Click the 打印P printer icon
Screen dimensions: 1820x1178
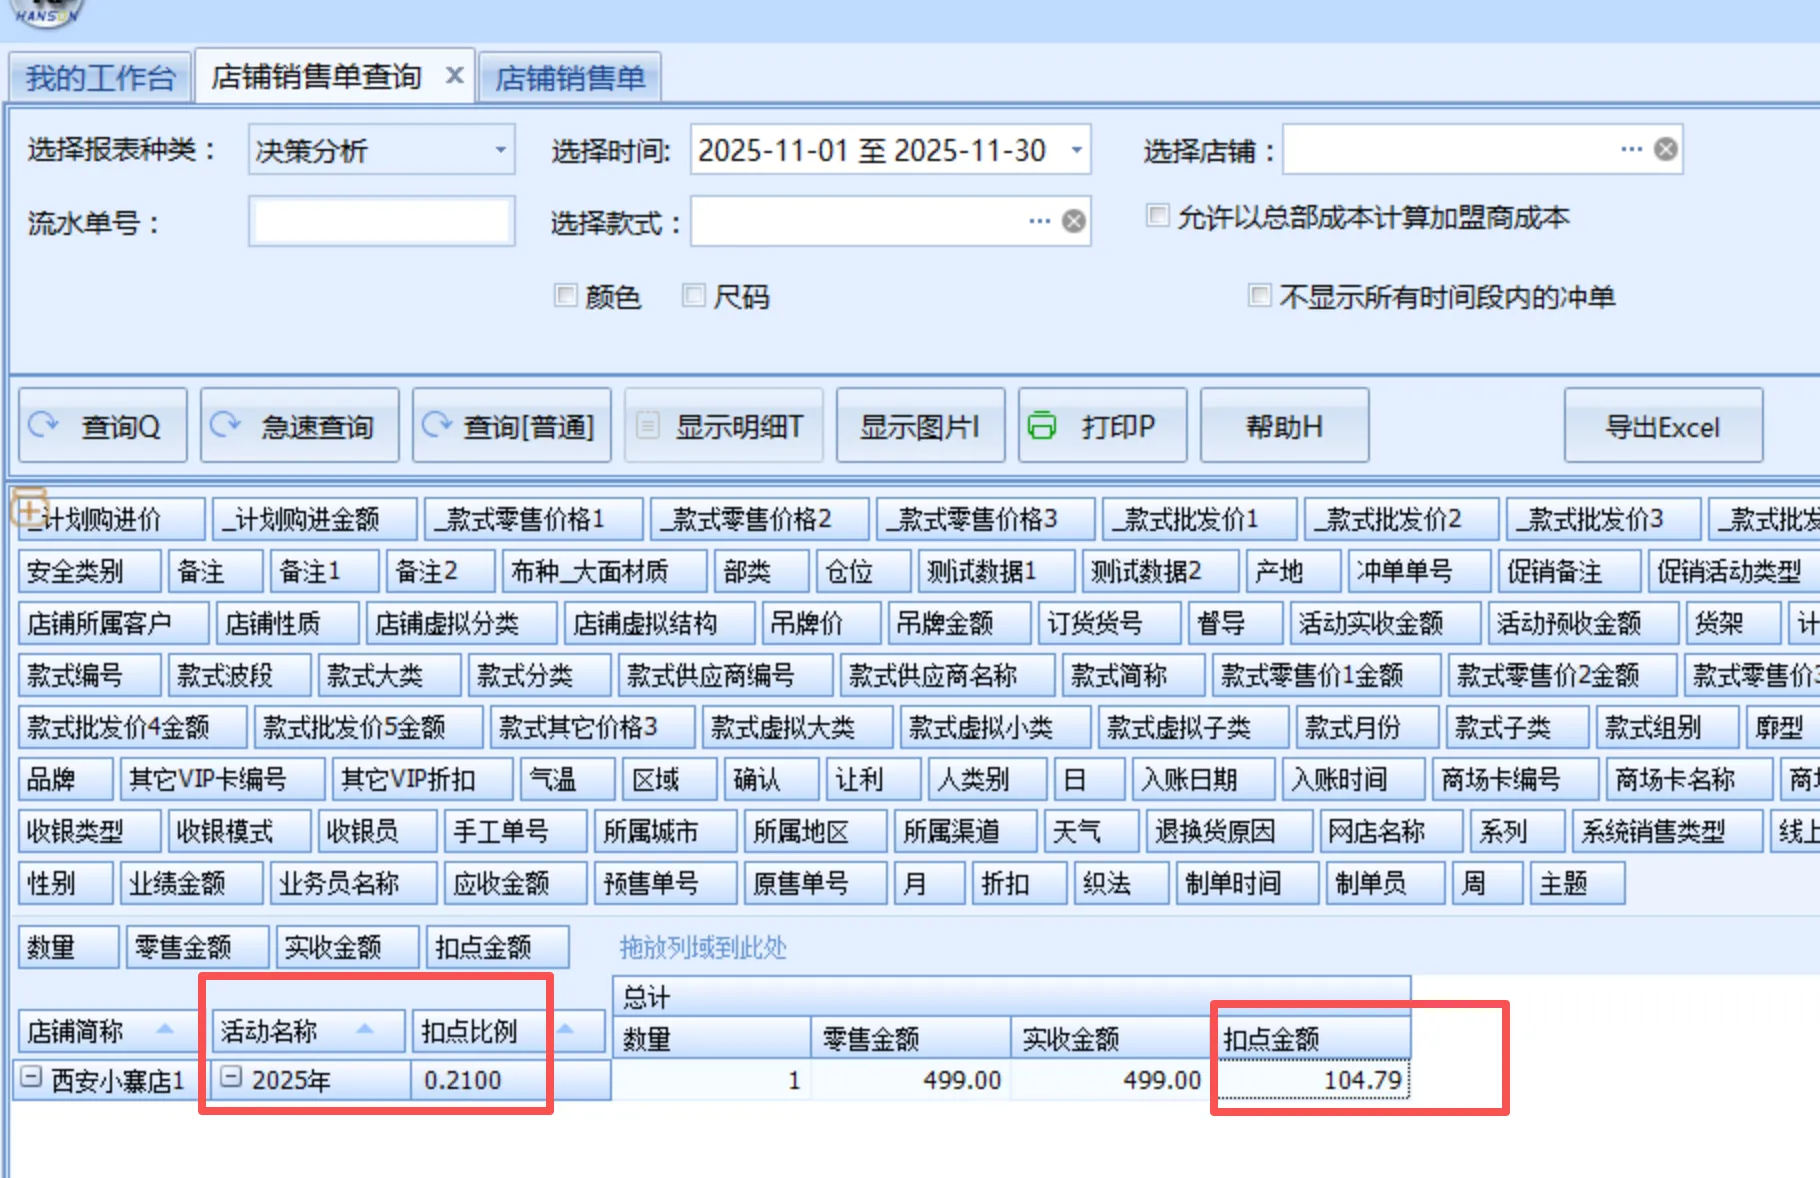click(1042, 426)
